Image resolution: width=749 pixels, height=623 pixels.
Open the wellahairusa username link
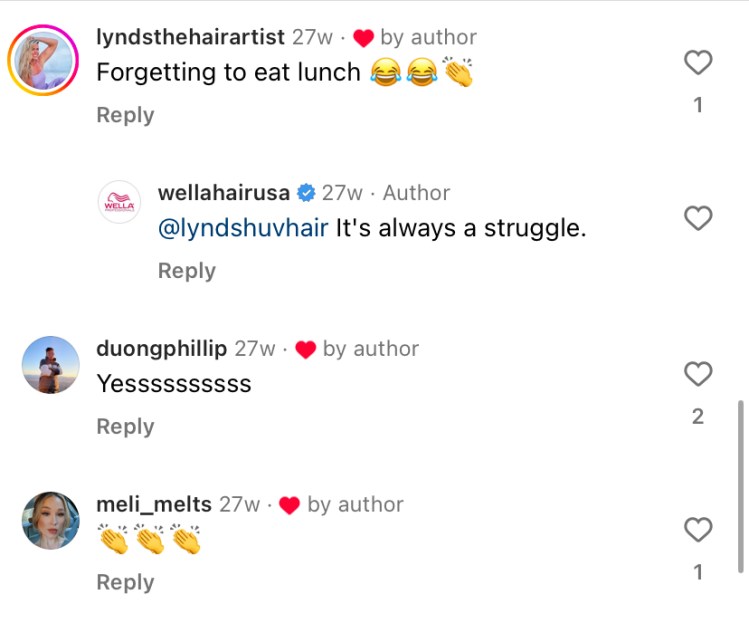224,193
